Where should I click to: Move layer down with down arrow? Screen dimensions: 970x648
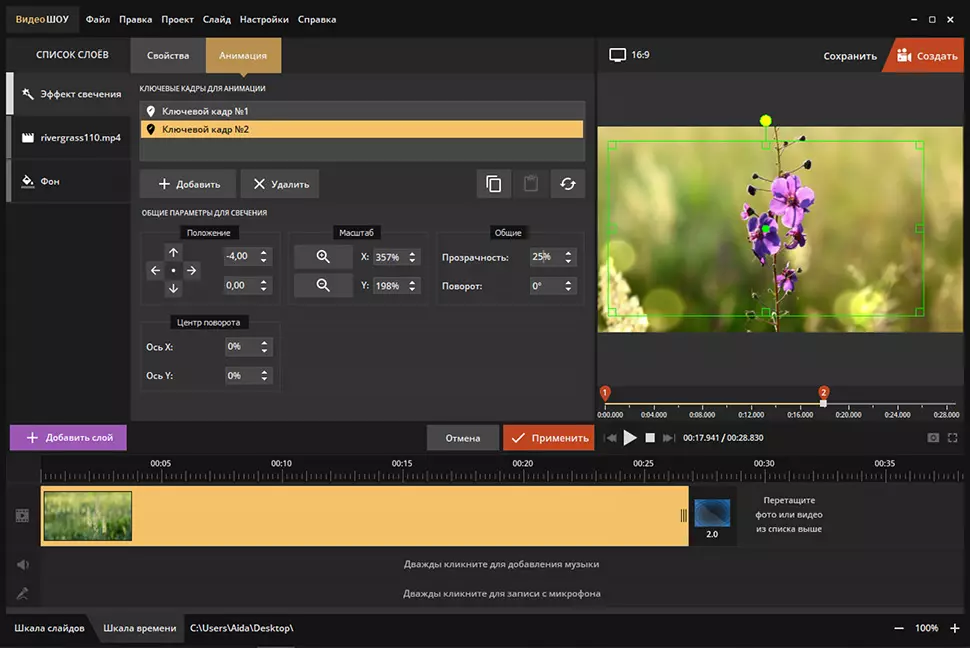pyautogui.click(x=173, y=288)
